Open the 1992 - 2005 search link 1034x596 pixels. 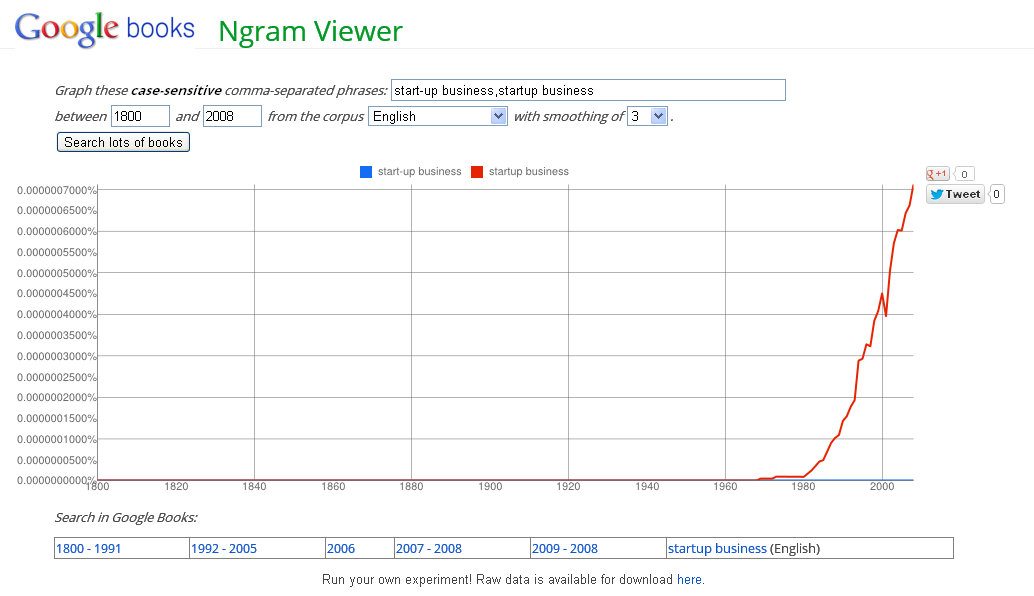(x=224, y=549)
